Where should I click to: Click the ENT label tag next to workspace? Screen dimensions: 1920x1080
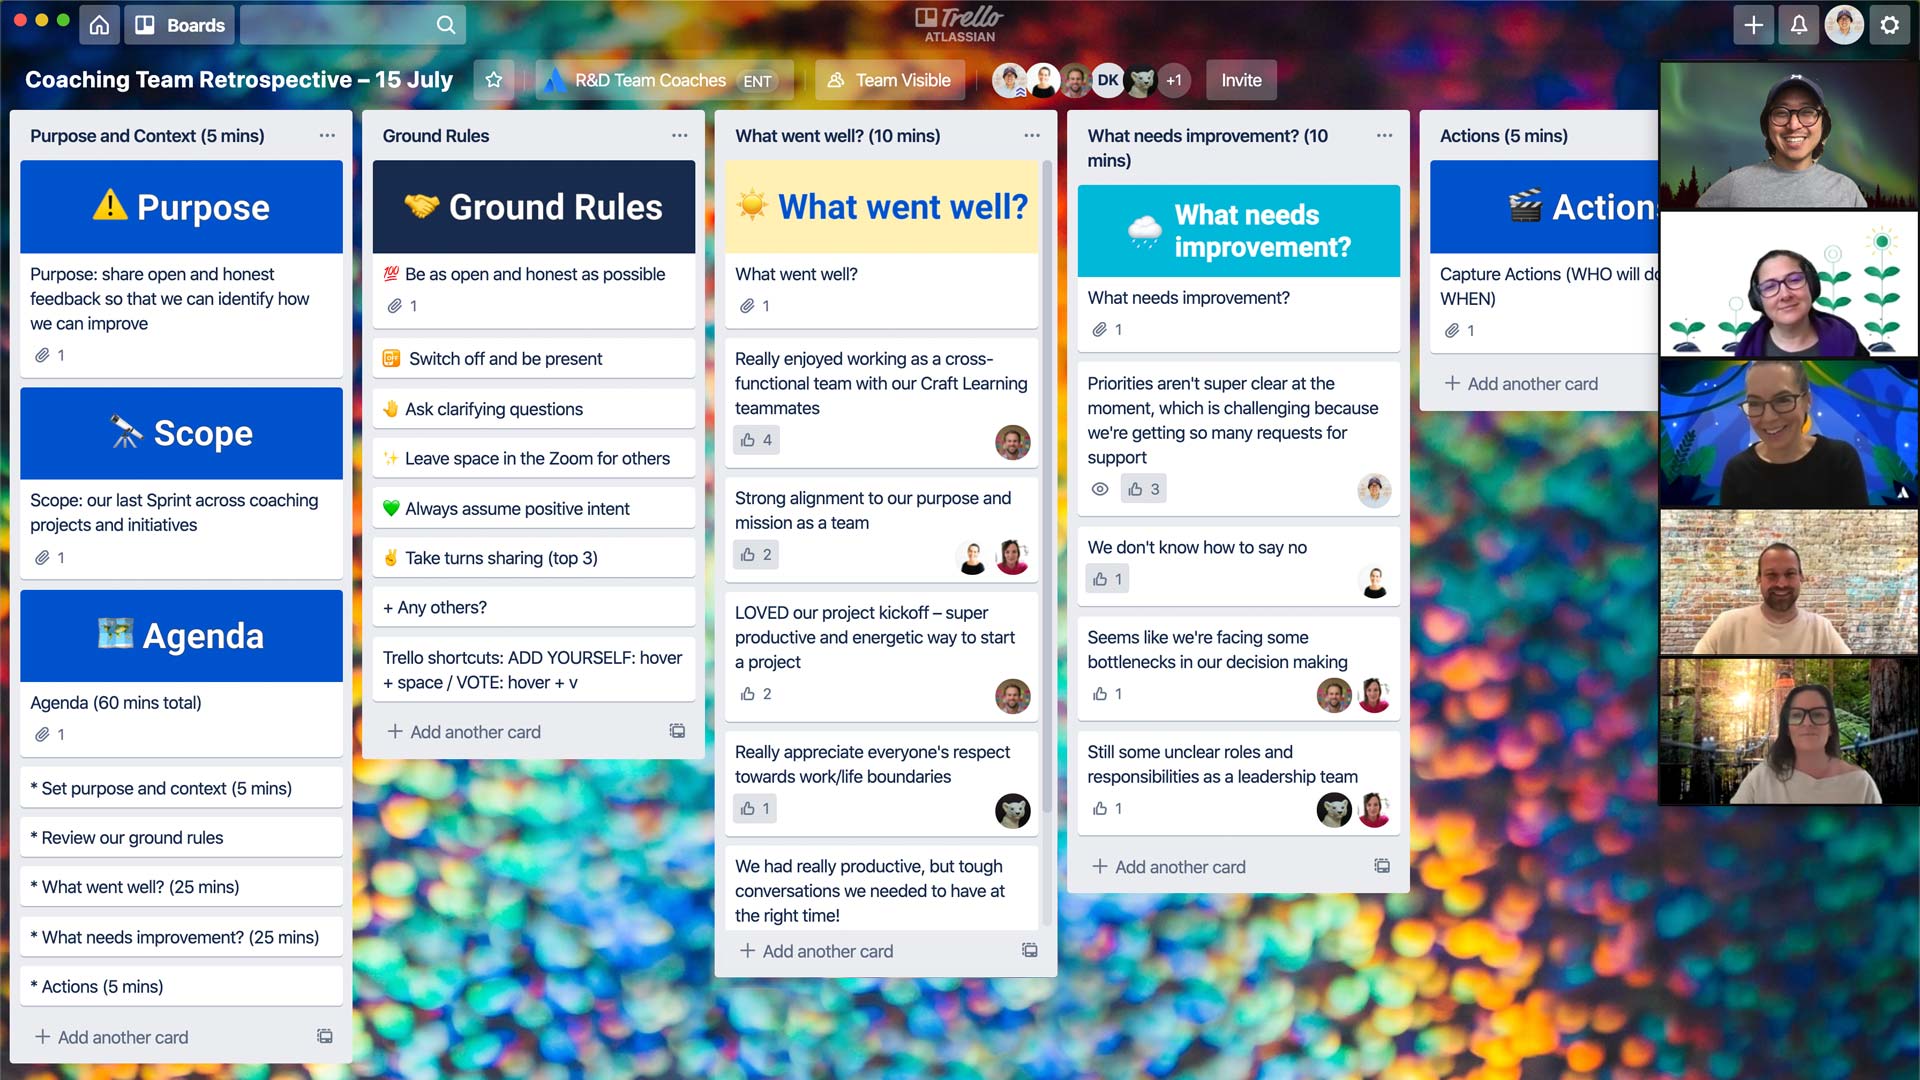756,80
